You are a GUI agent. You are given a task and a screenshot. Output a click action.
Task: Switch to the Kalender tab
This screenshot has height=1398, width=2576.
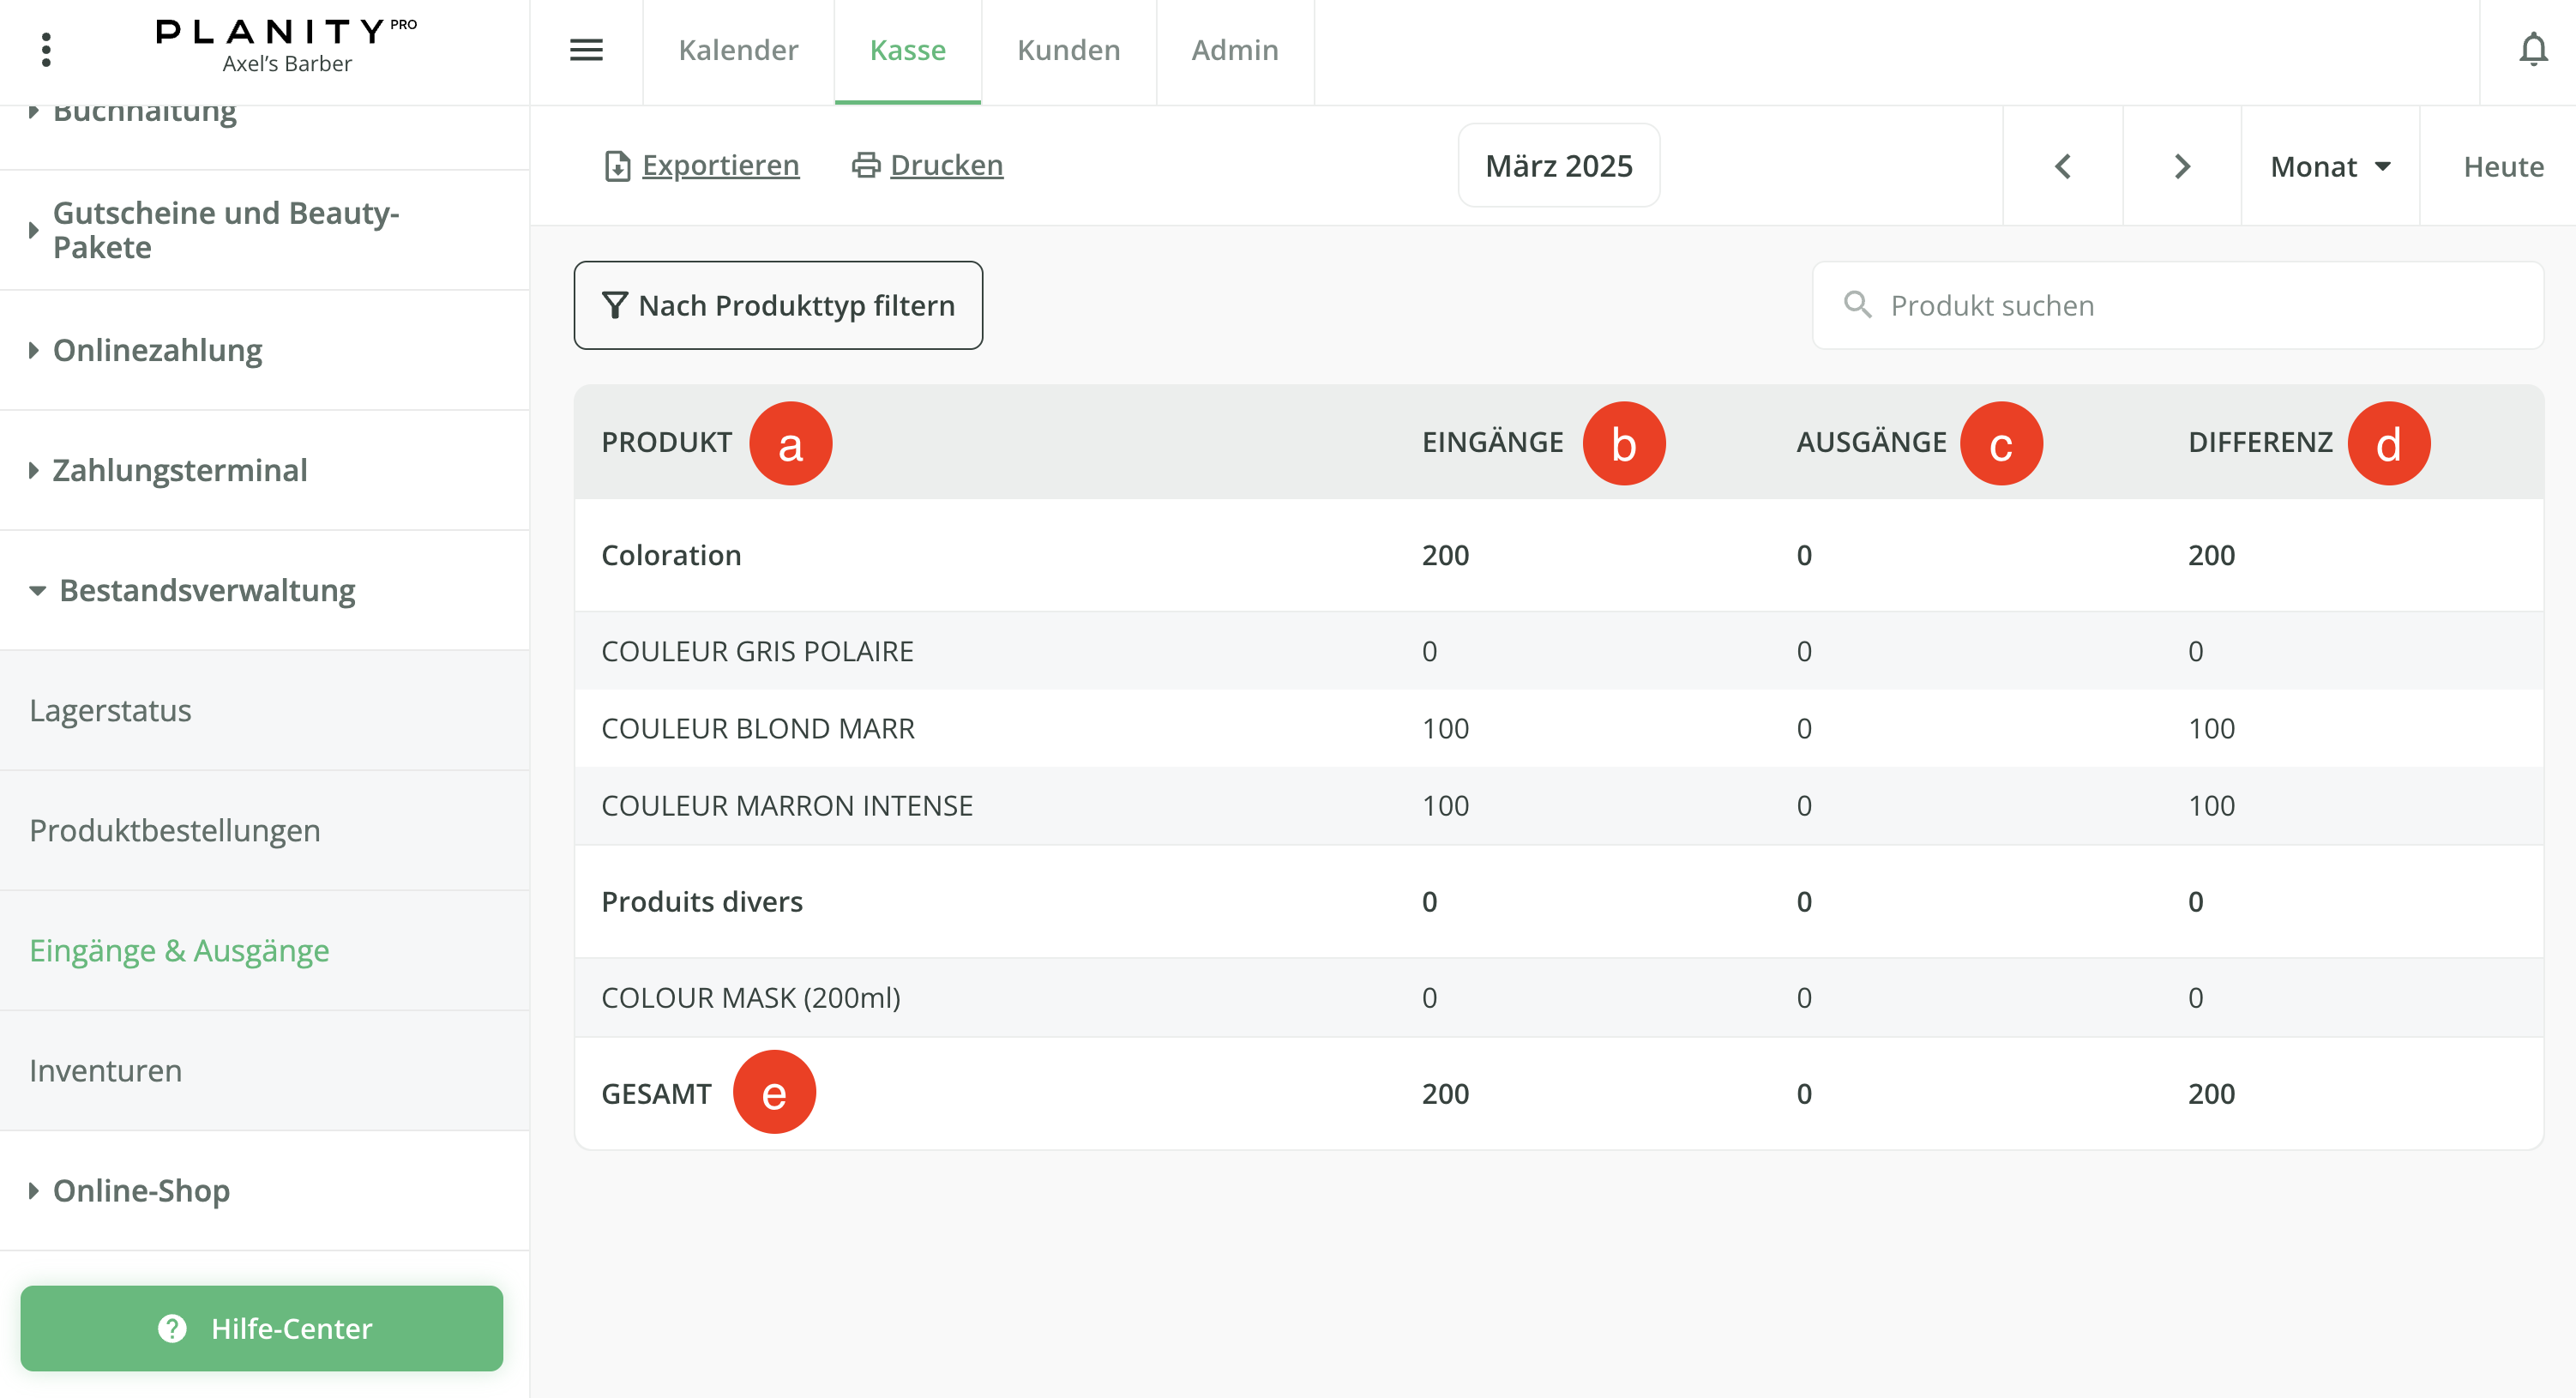pos(738,50)
